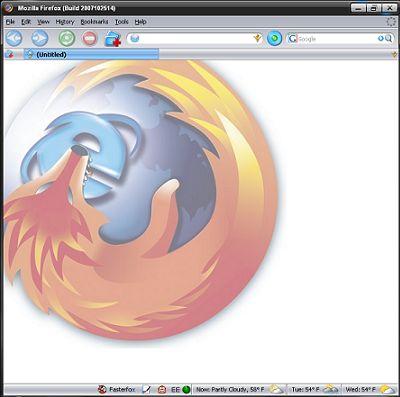400x397 pixels.
Task: Open the Google search engine selector
Action: click(x=293, y=39)
